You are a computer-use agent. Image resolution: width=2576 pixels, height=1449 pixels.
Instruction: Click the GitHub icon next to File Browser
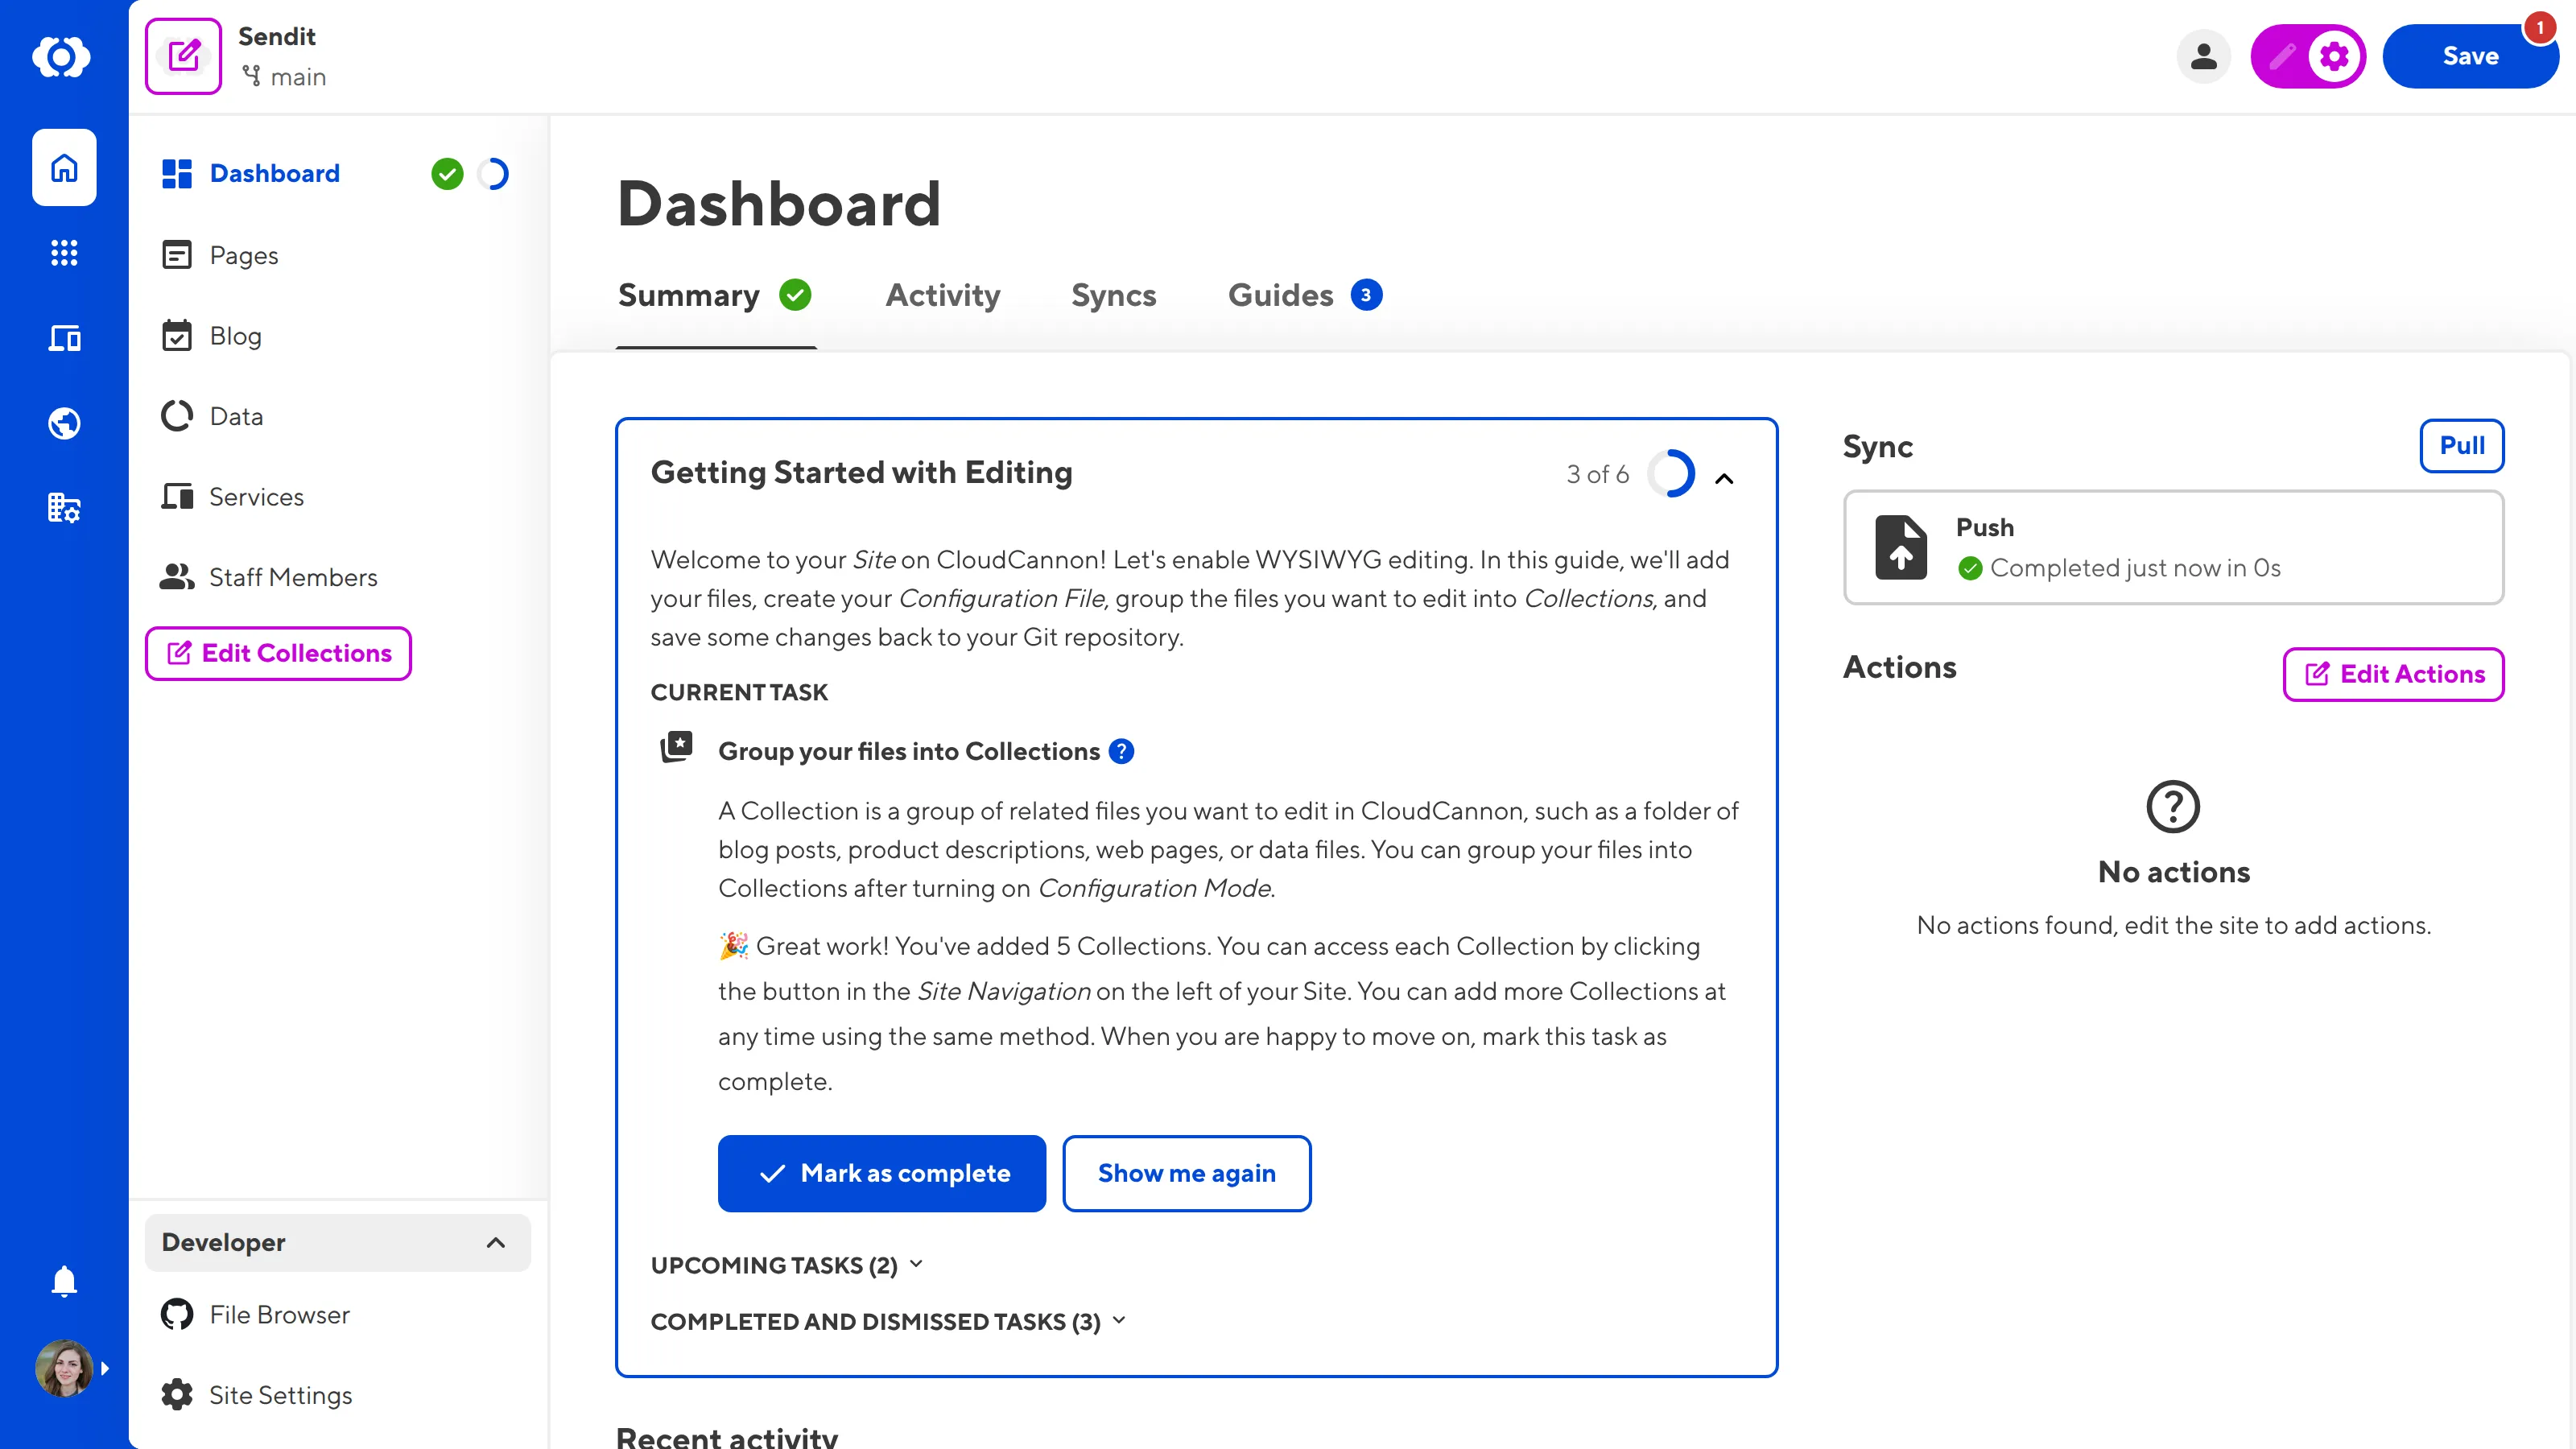click(x=177, y=1314)
